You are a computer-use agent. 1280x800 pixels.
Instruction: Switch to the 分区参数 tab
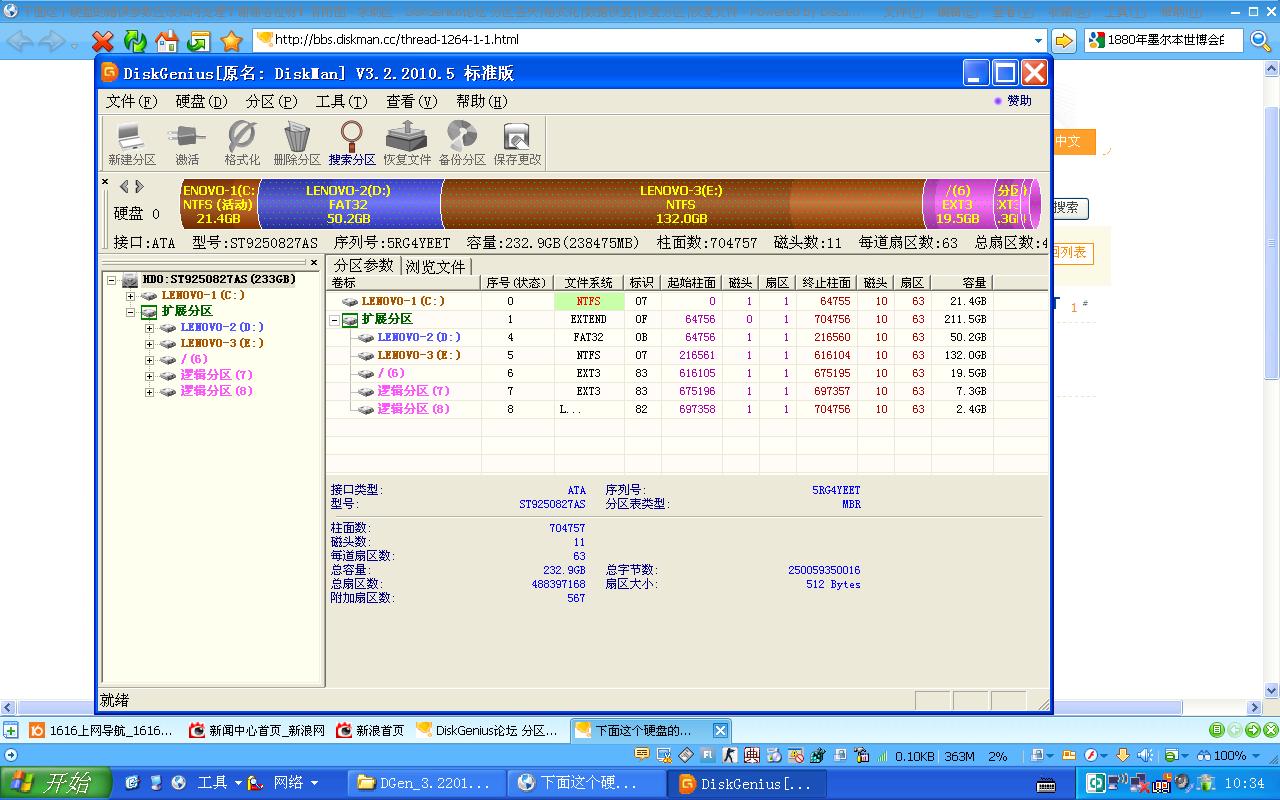point(364,265)
